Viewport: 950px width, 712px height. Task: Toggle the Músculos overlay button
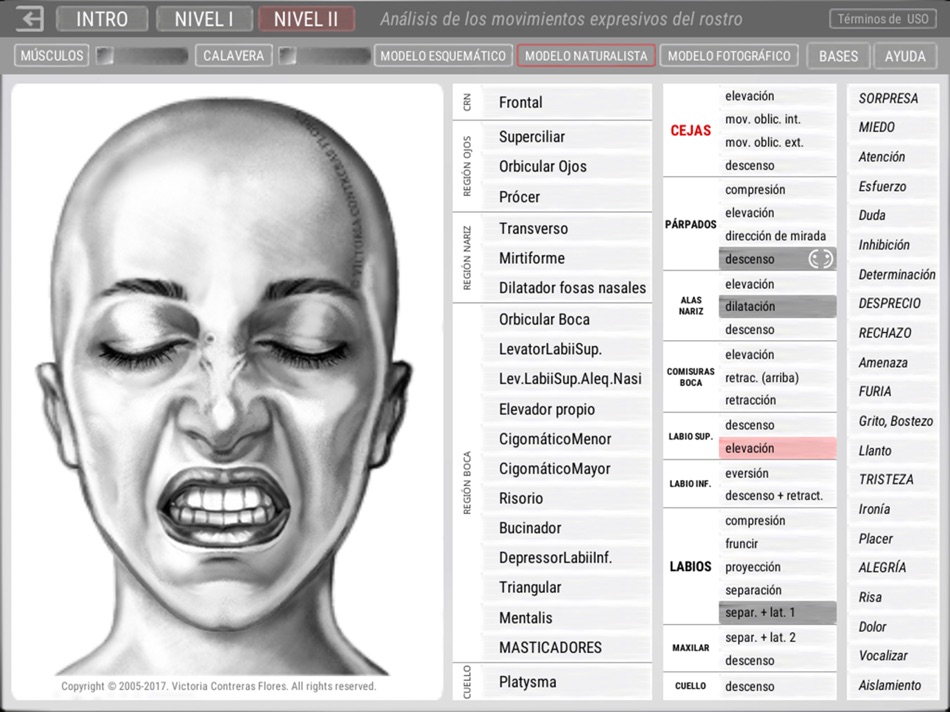pos(52,56)
